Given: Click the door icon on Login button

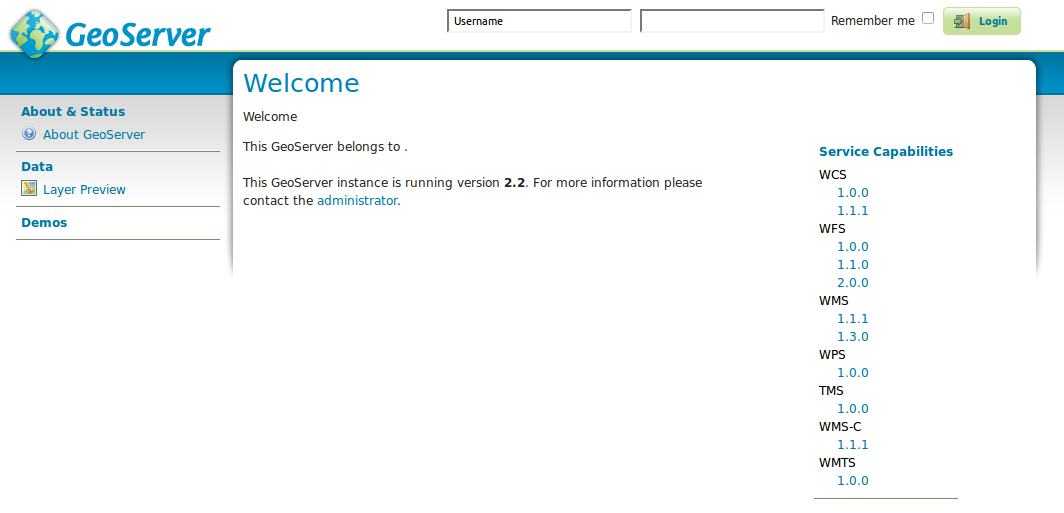Looking at the screenshot, I should point(962,21).
